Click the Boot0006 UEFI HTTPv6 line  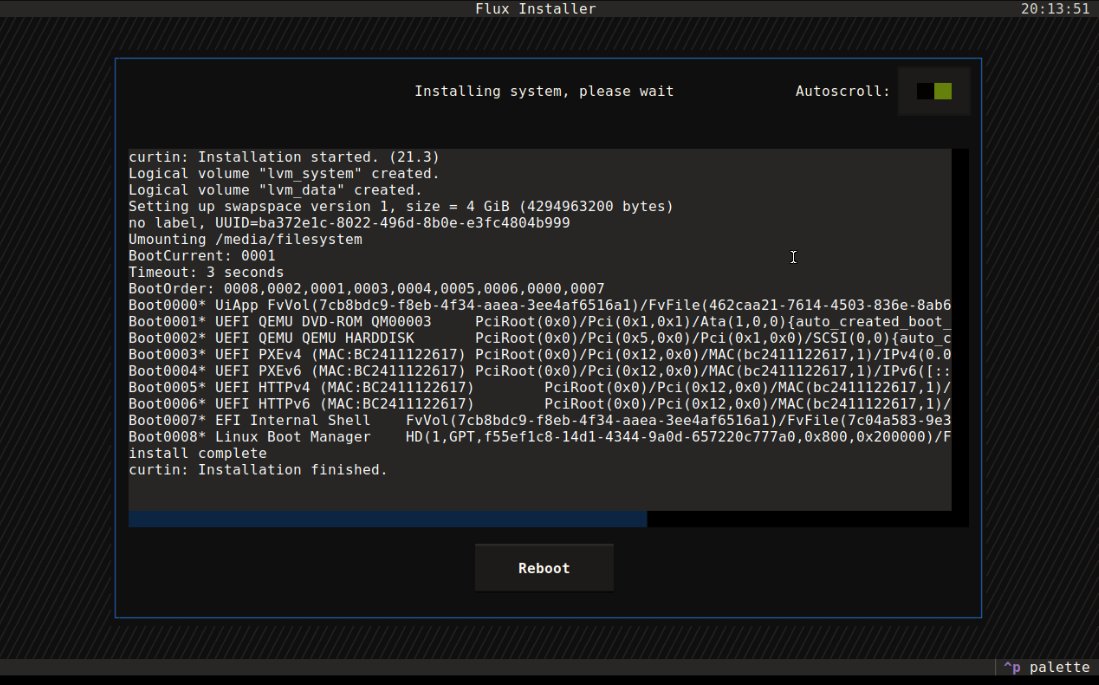coord(540,404)
